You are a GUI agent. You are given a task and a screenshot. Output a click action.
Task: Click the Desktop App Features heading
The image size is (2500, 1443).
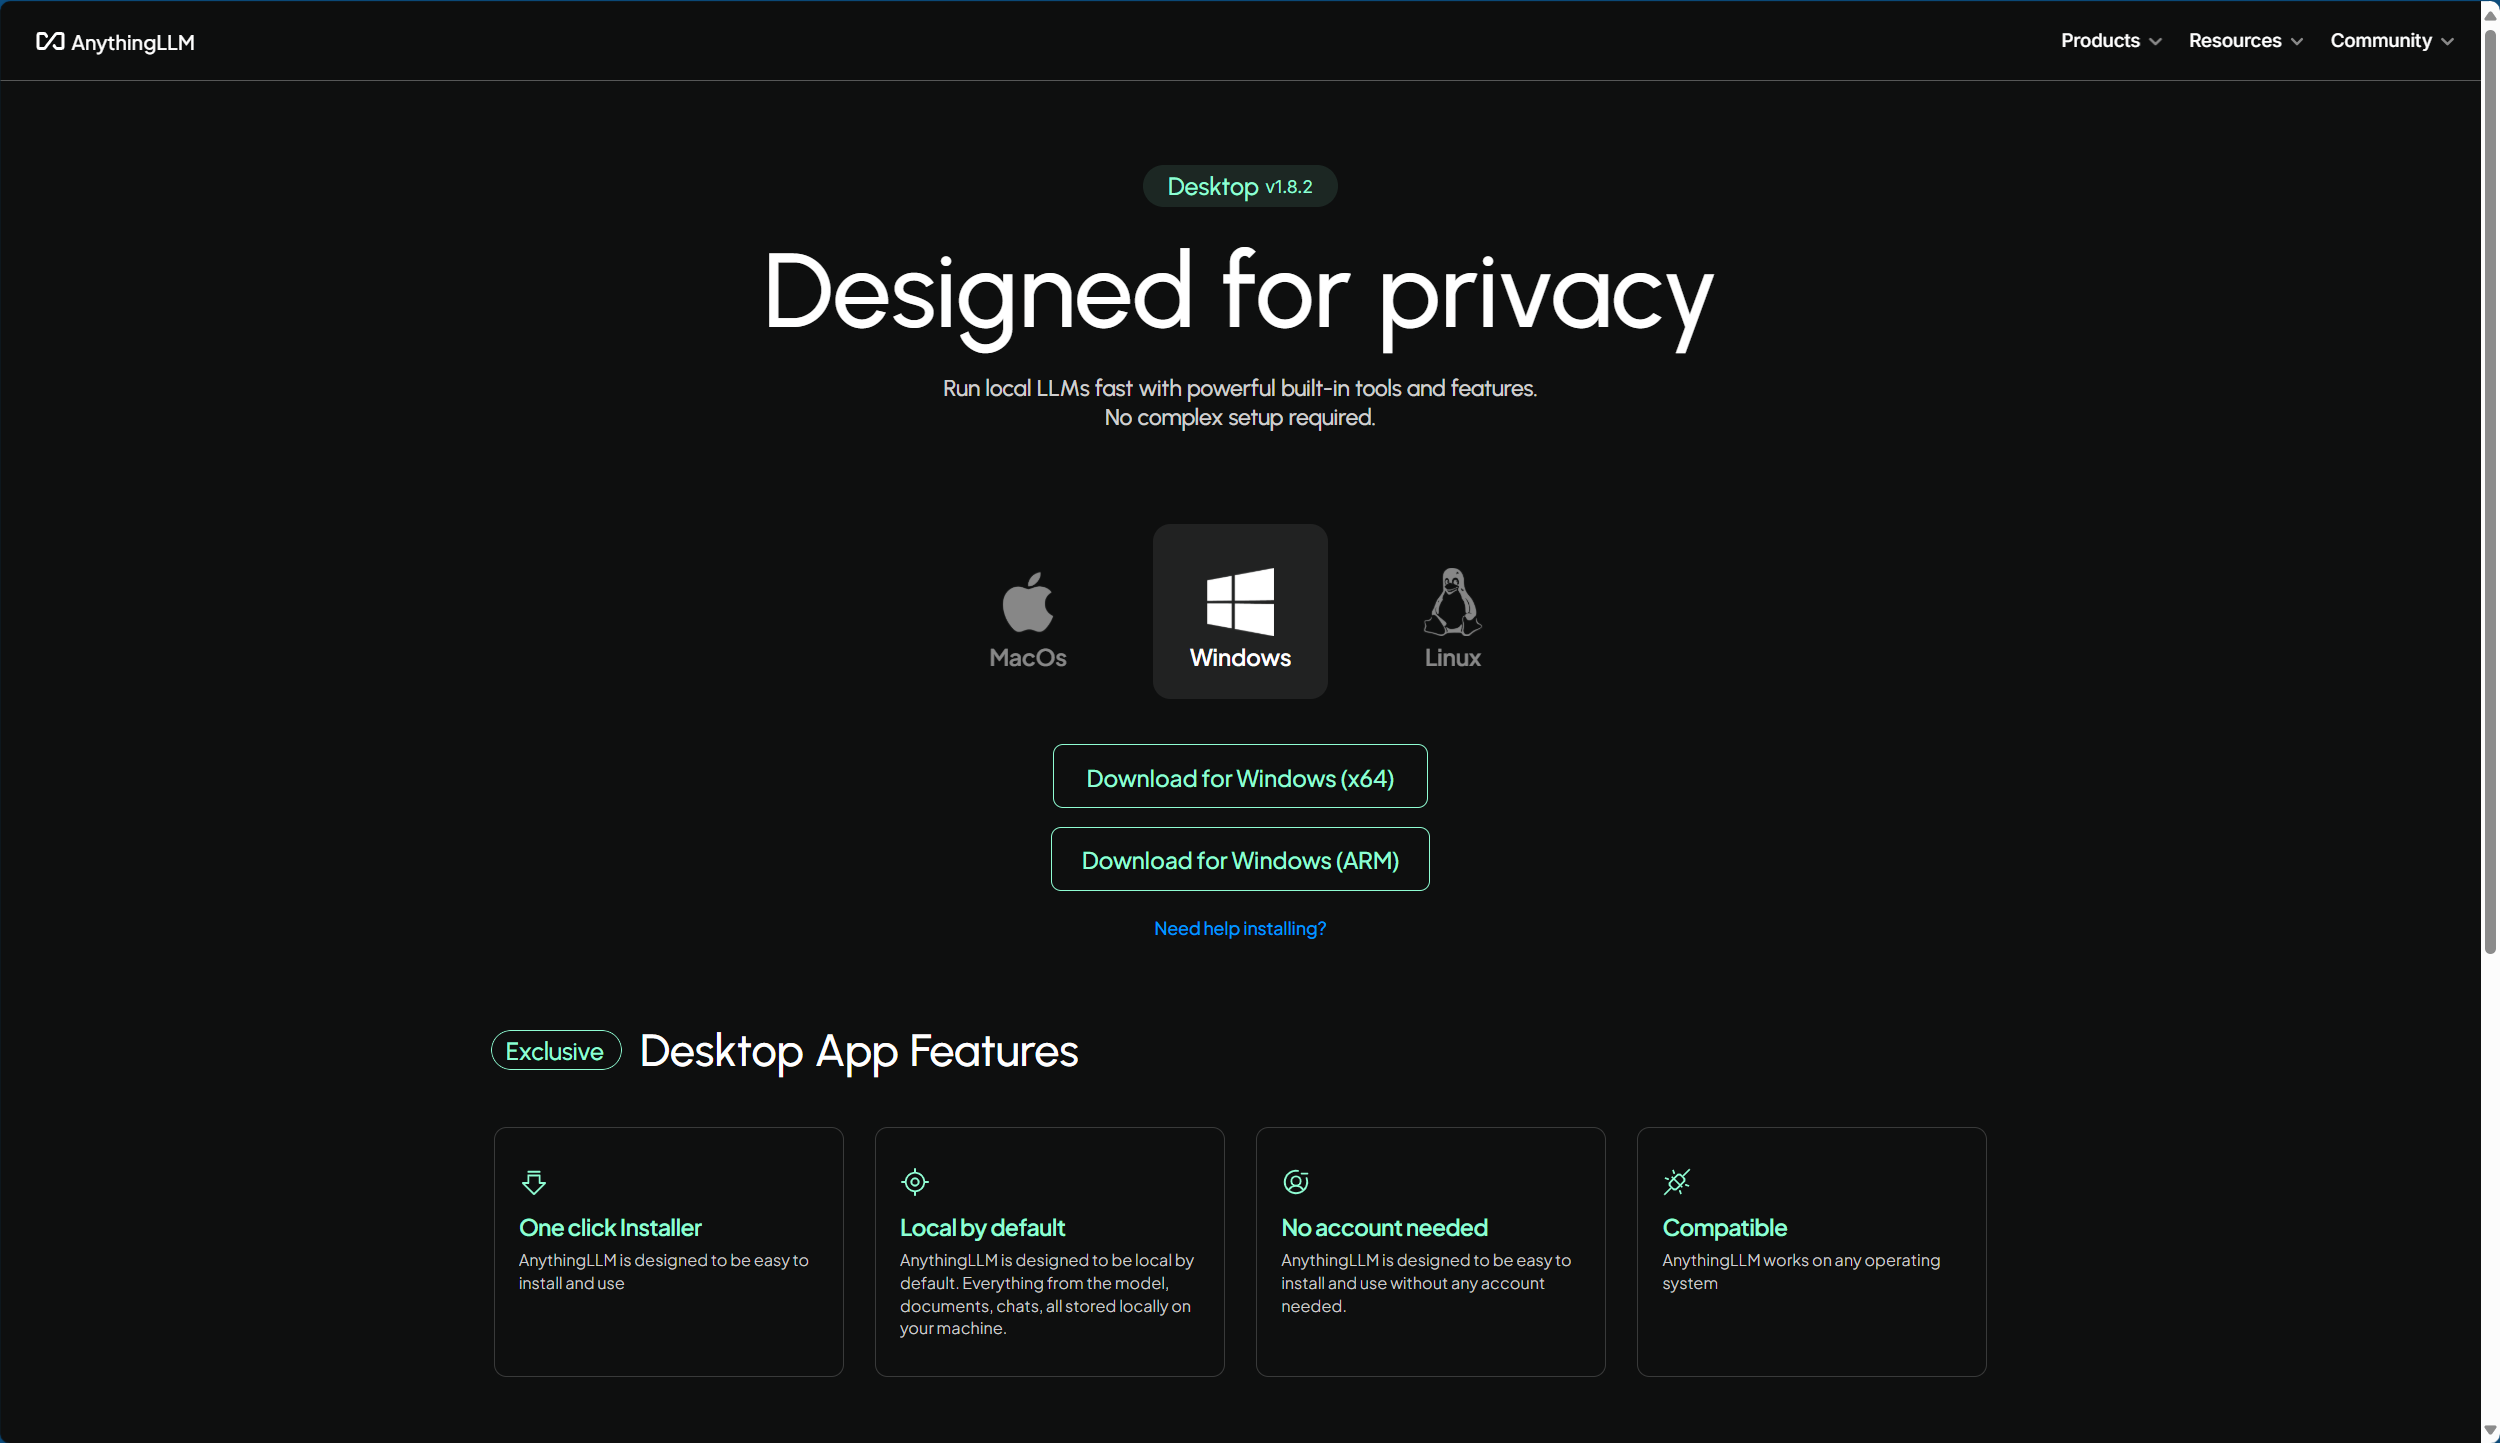coord(859,1051)
